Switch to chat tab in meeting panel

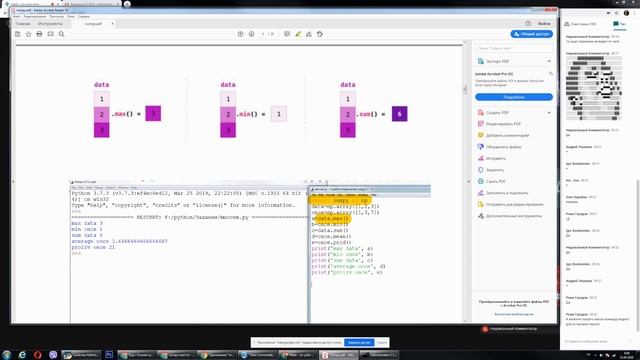620,24
